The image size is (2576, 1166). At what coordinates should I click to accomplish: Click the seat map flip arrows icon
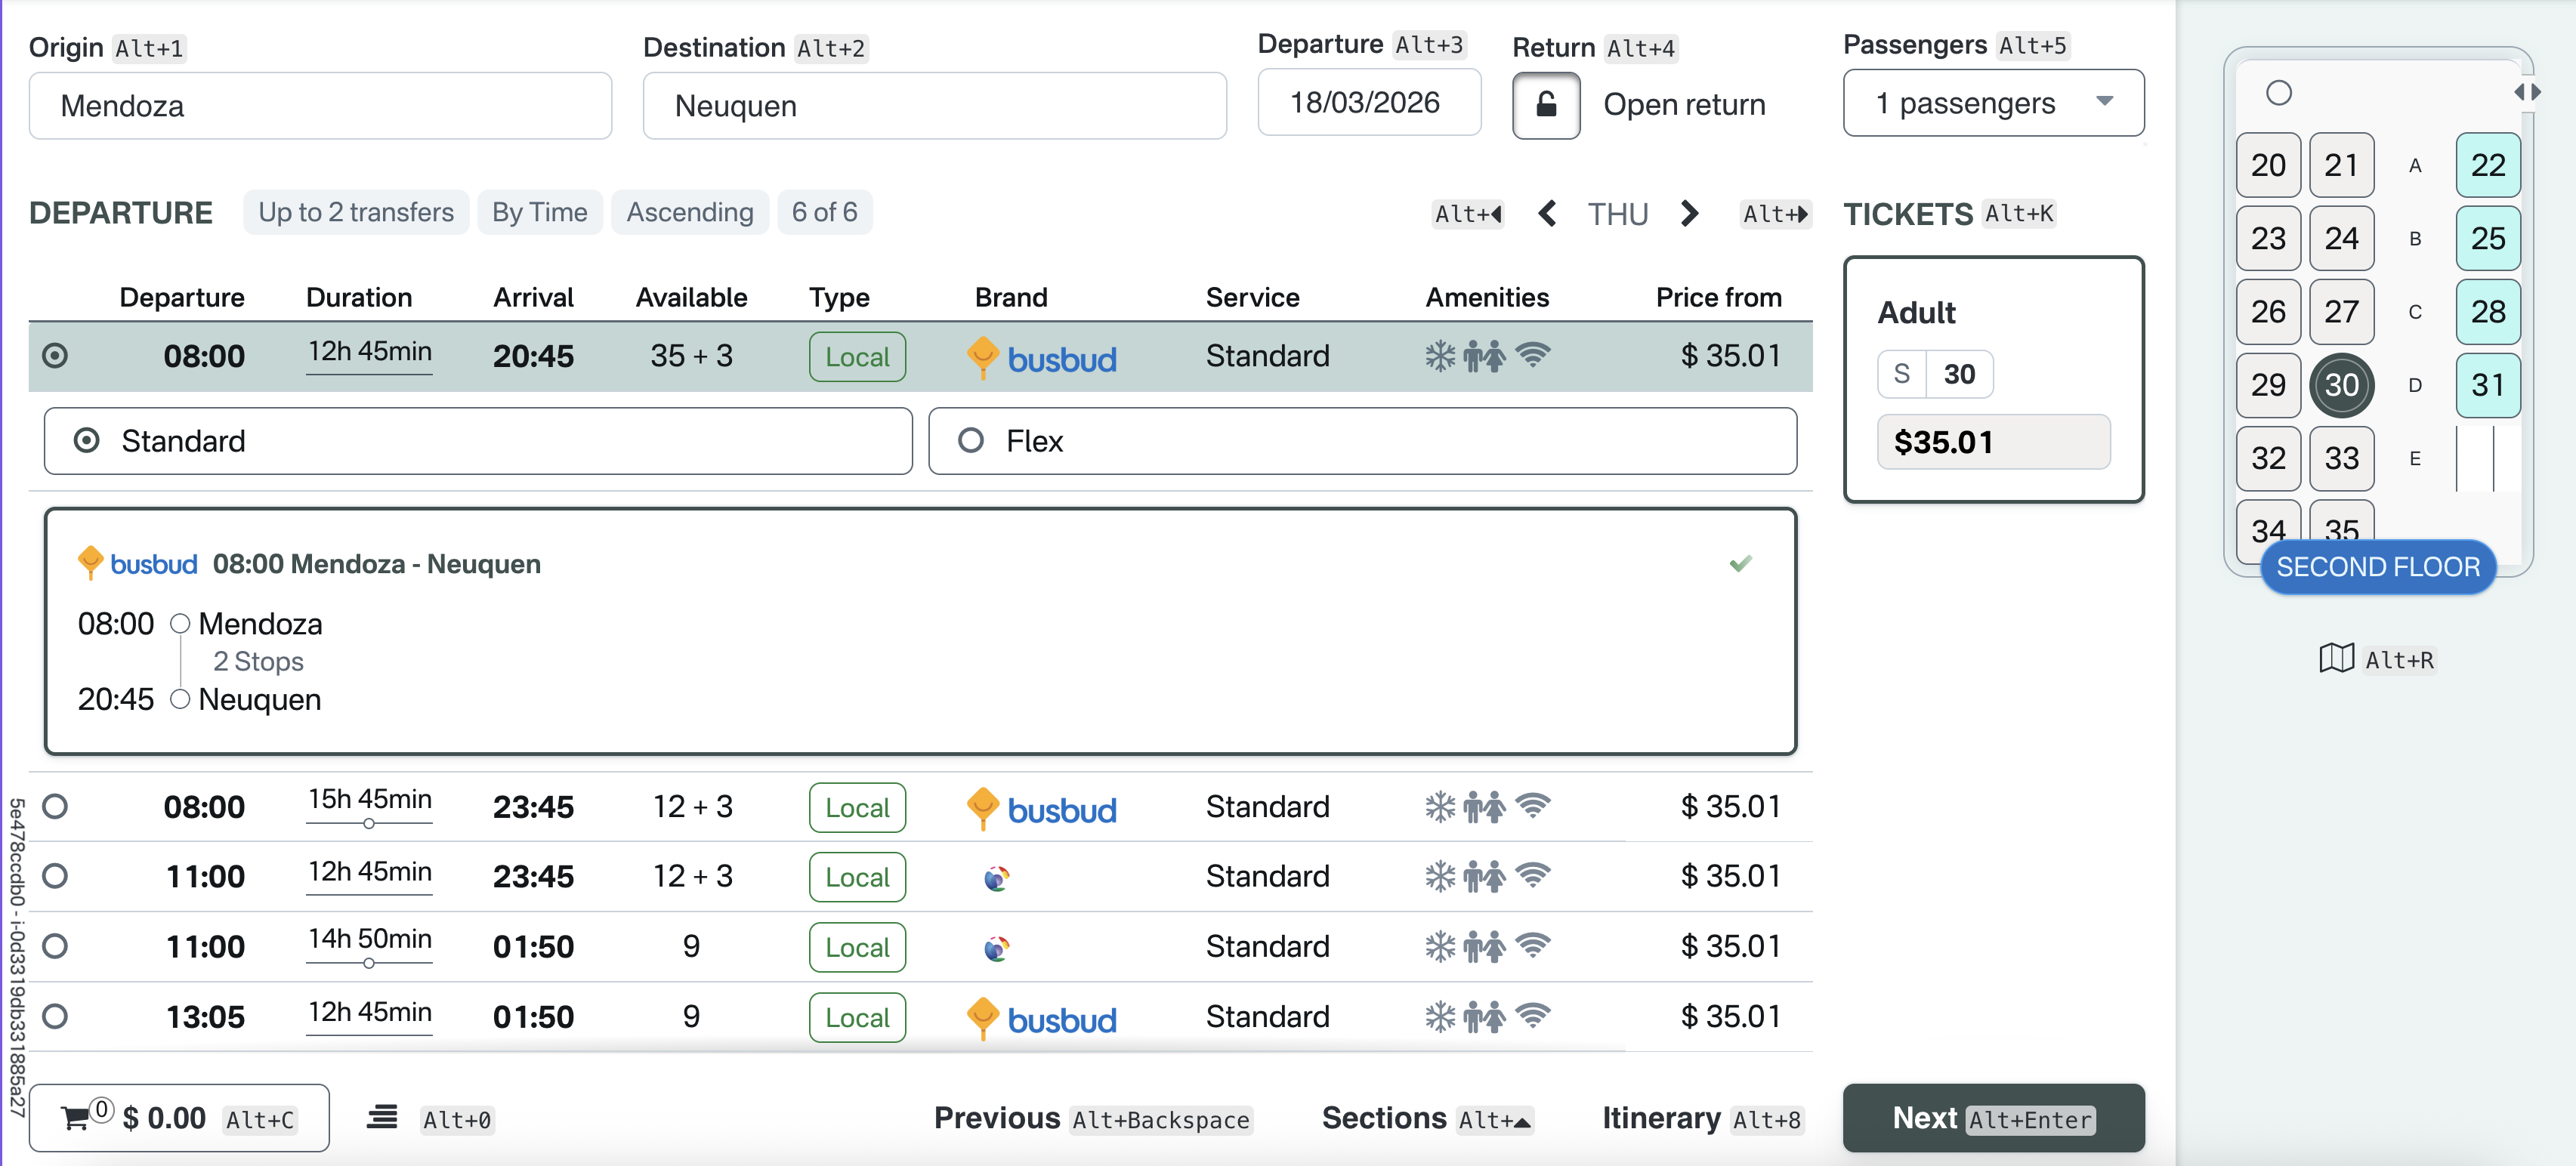[2527, 92]
